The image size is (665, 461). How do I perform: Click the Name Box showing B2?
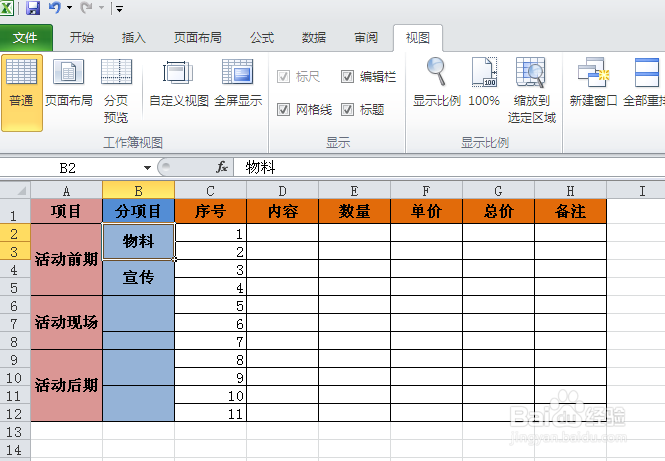tap(68, 168)
